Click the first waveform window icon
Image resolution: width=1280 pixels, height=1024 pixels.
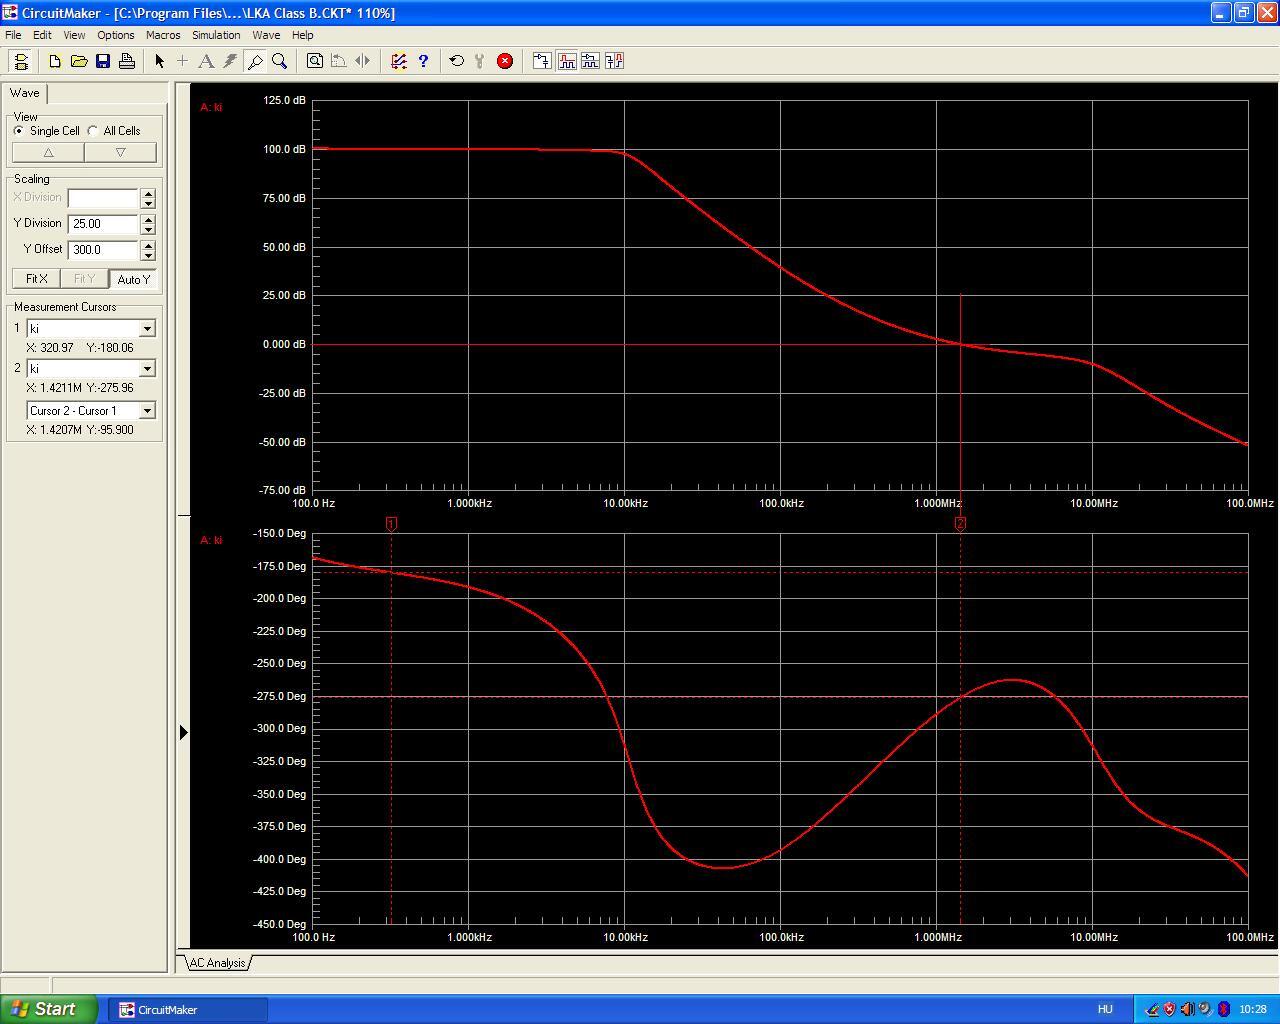567,61
